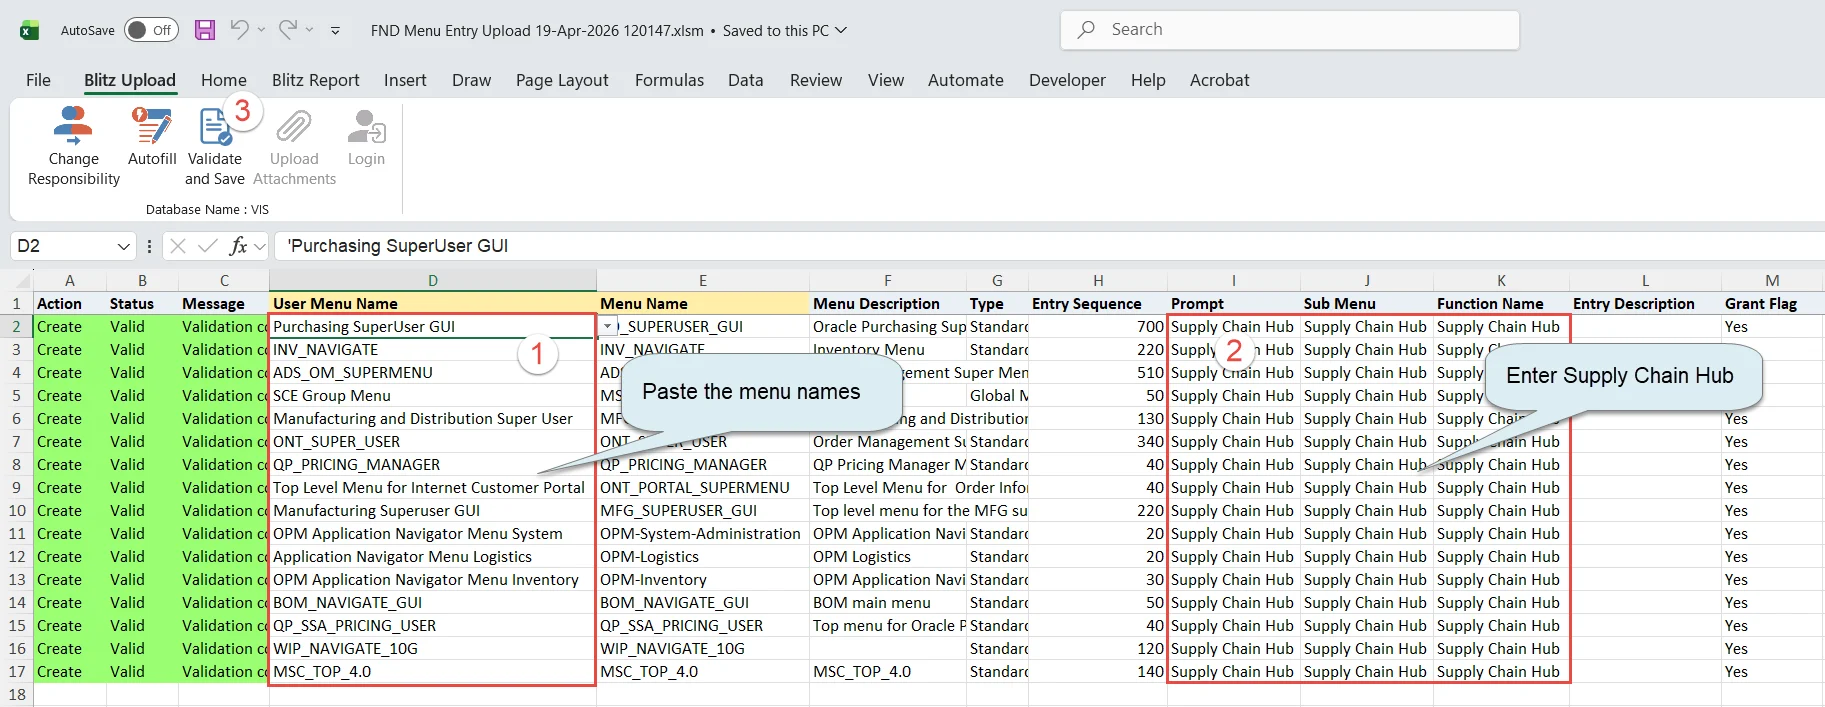Open Customize Quick Access Toolbar dropdown
This screenshot has width=1825, height=707.
point(335,31)
